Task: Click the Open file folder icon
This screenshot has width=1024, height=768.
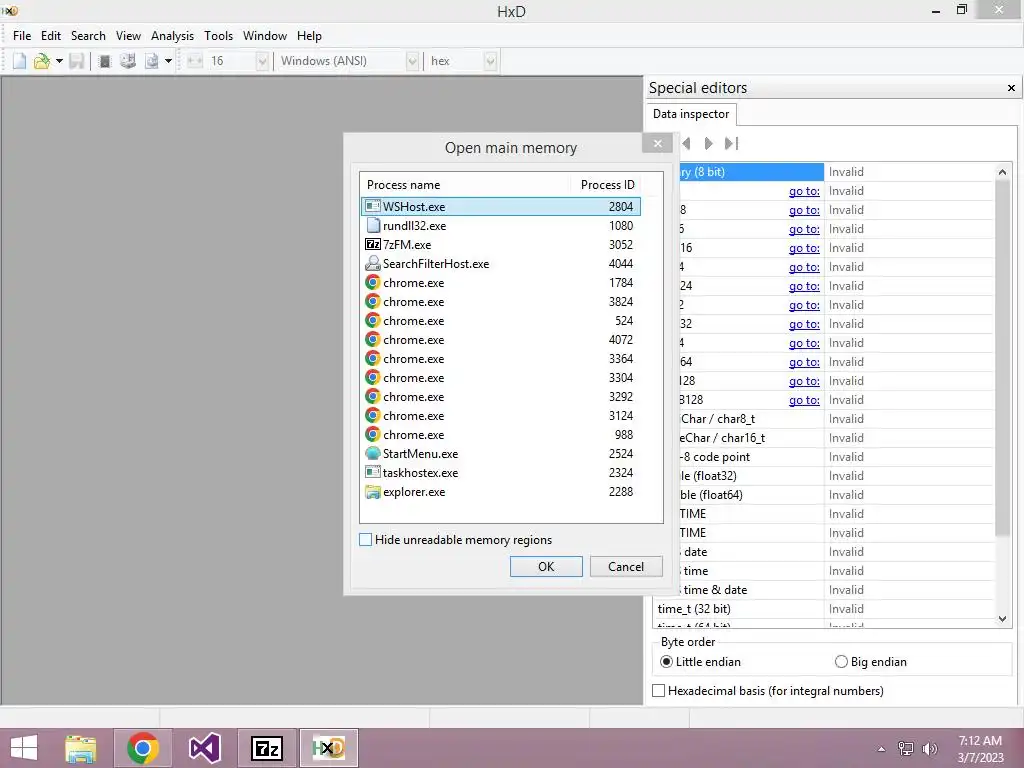Action: click(x=42, y=61)
